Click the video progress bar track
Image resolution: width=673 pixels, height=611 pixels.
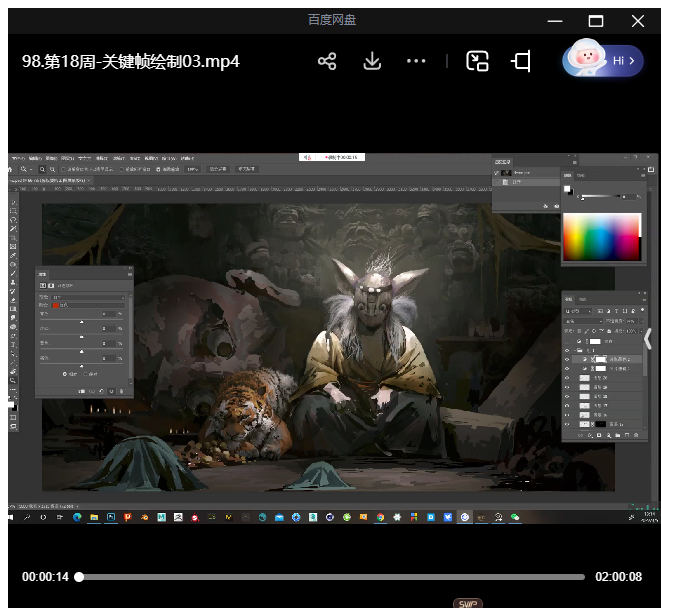tap(331, 577)
